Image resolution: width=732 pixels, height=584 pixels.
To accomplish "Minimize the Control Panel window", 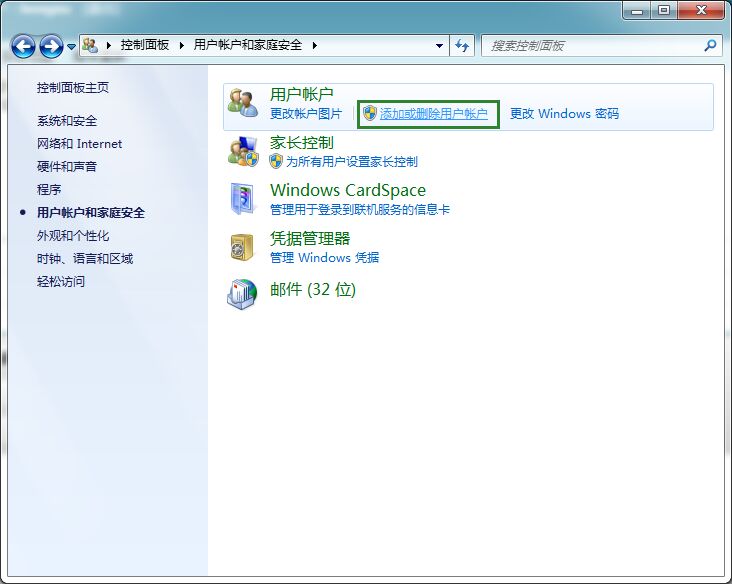I will [636, 10].
